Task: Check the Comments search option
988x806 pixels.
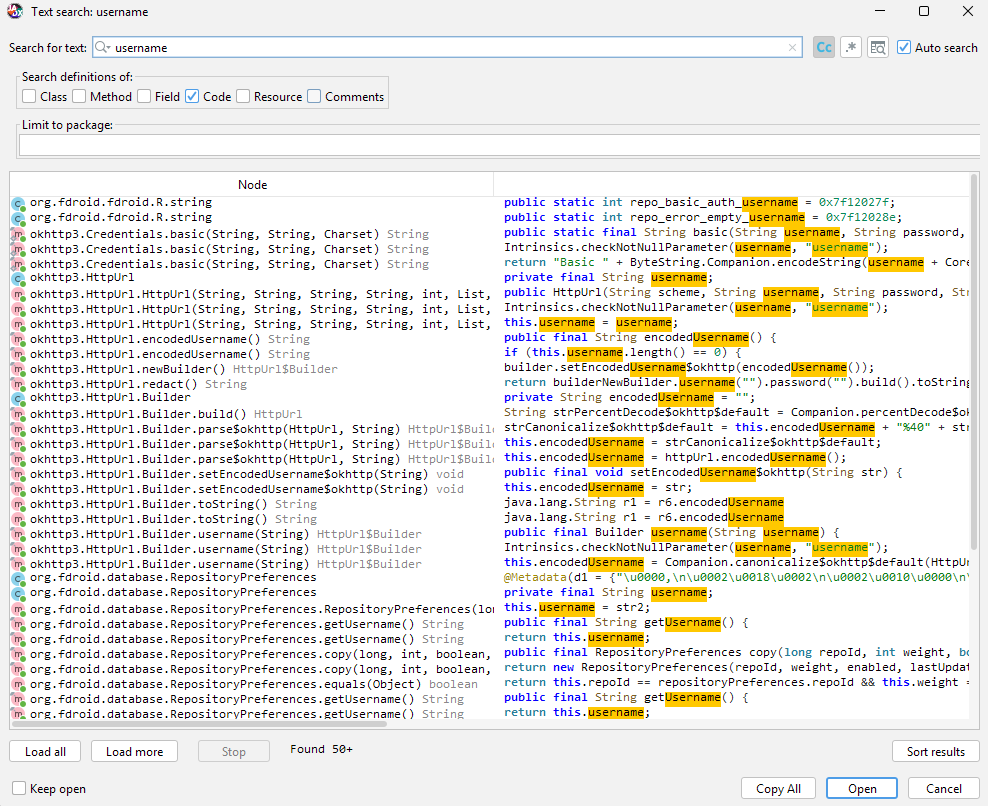Action: pos(314,97)
